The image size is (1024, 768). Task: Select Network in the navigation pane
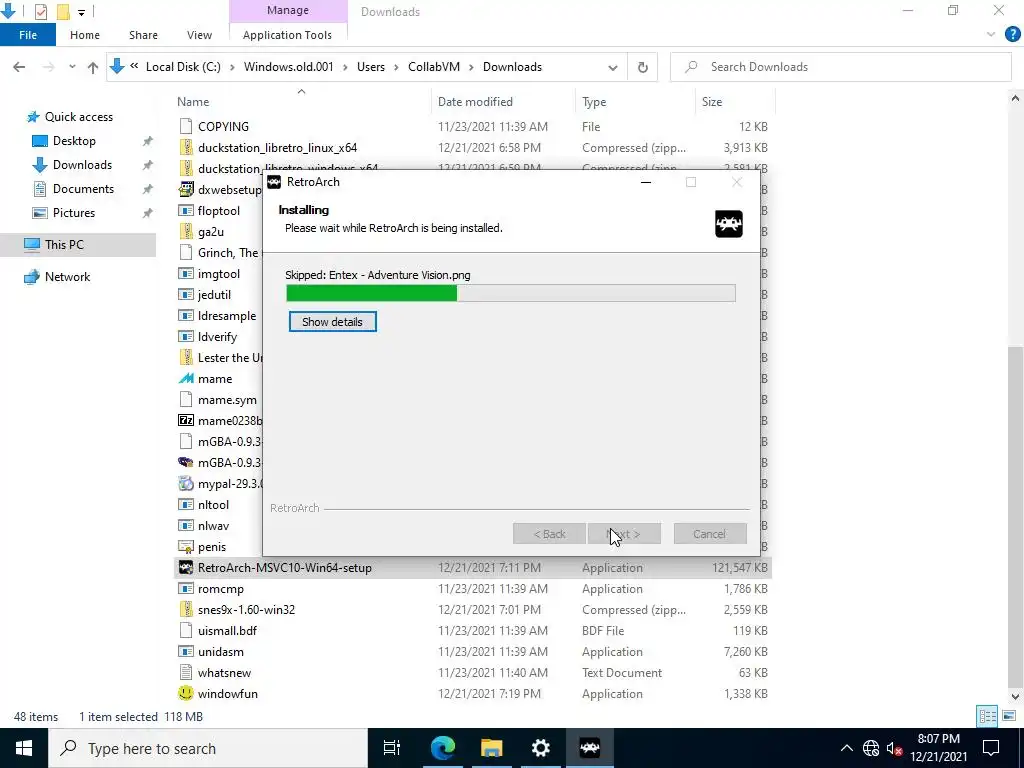(x=67, y=276)
